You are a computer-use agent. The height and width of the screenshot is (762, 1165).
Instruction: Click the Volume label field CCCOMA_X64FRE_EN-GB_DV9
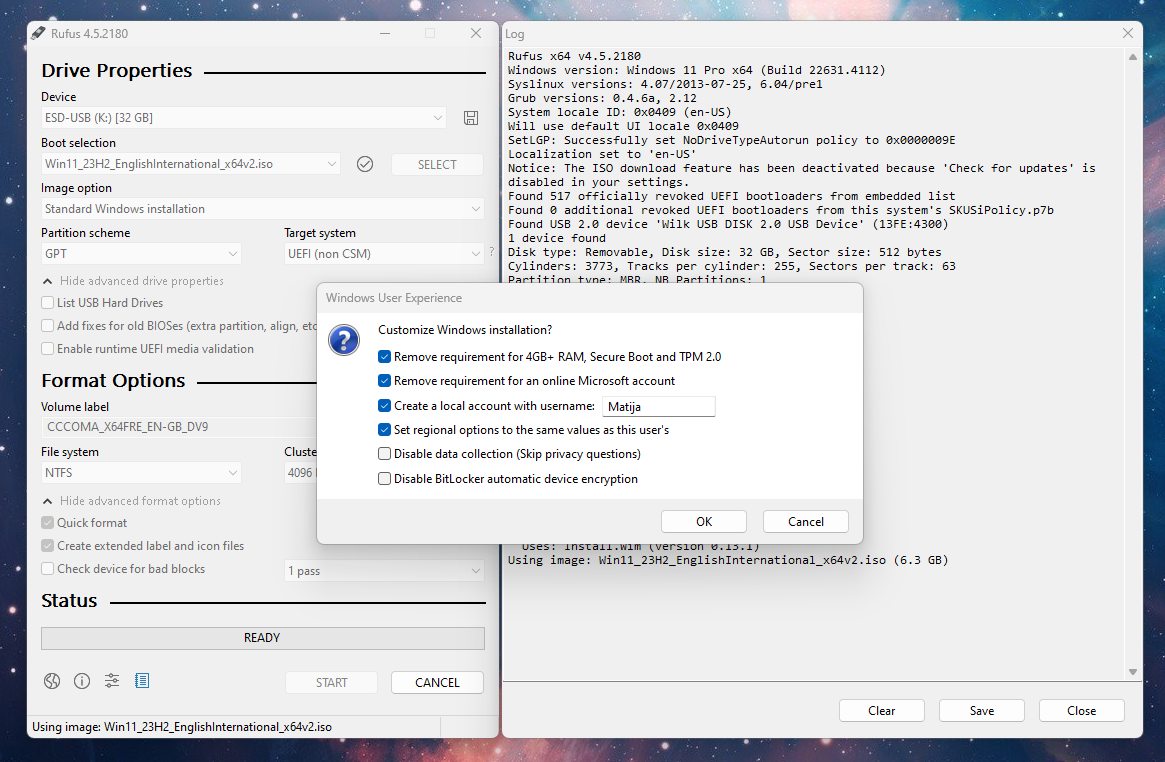click(x=180, y=427)
